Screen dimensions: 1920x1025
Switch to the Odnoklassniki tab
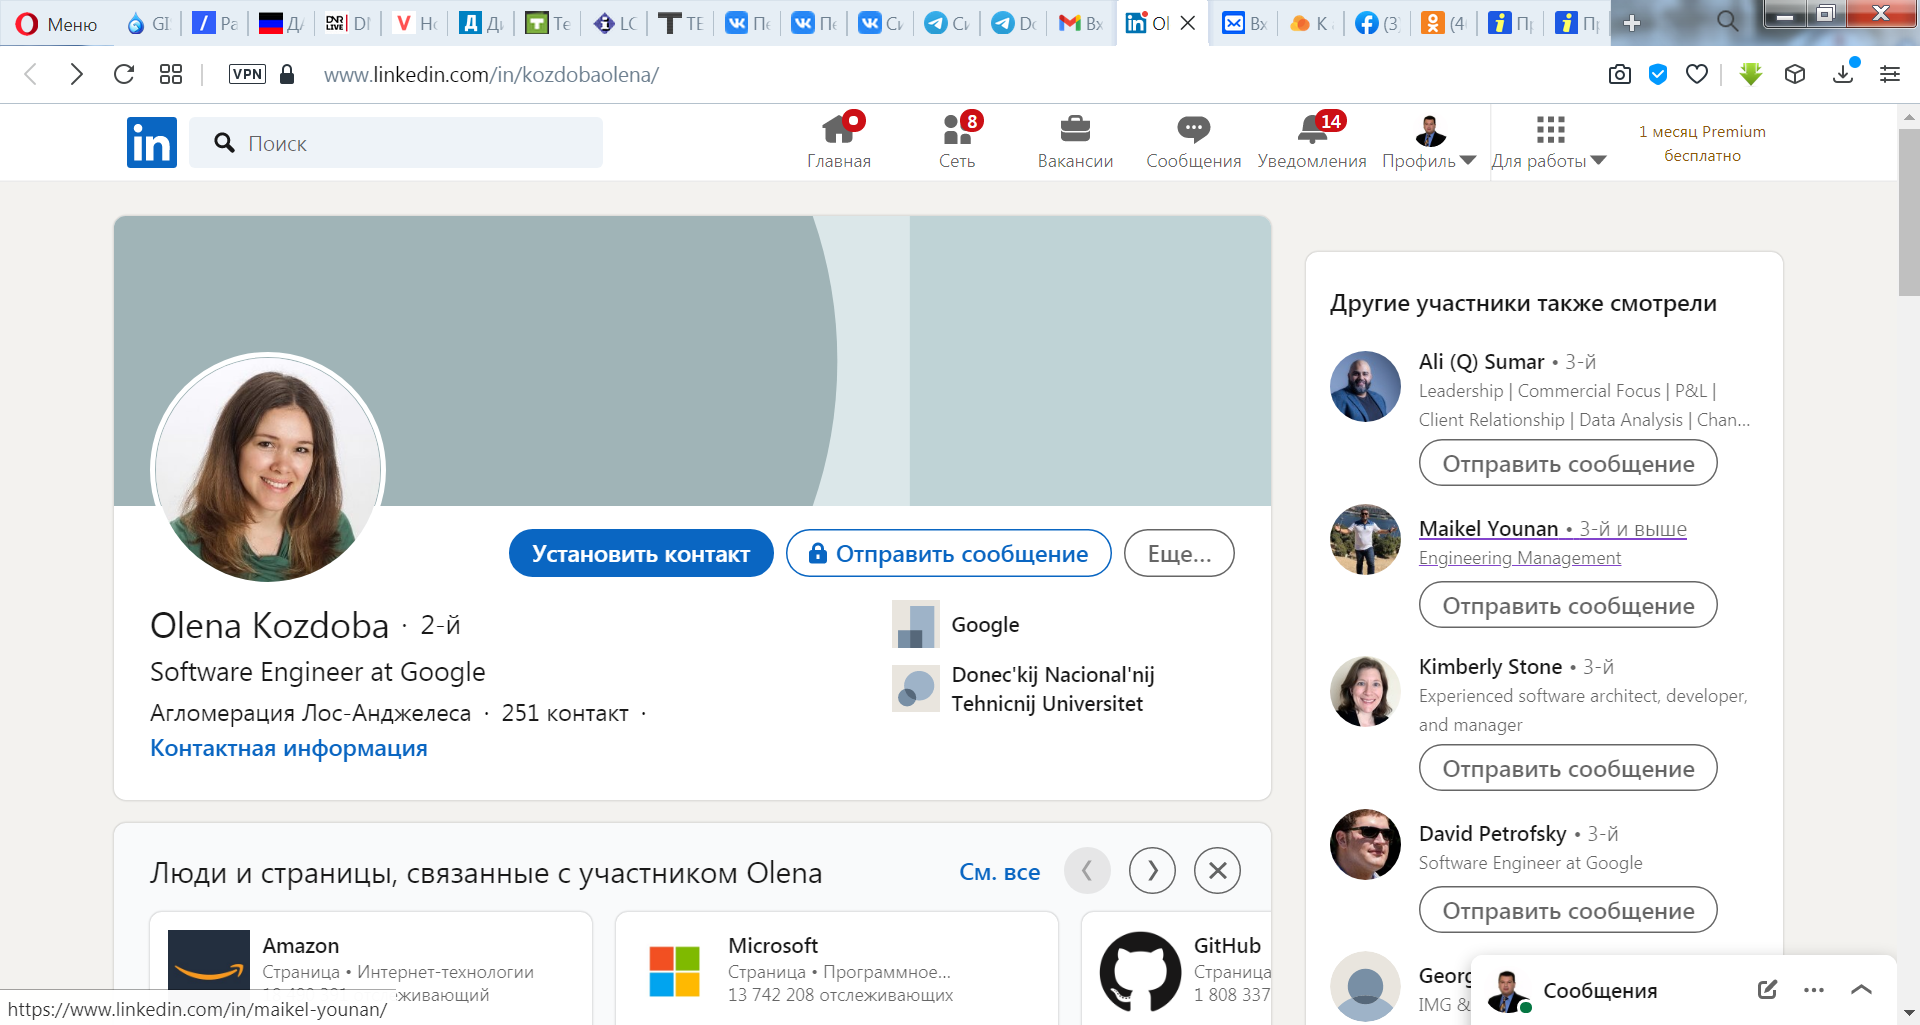click(x=1444, y=23)
